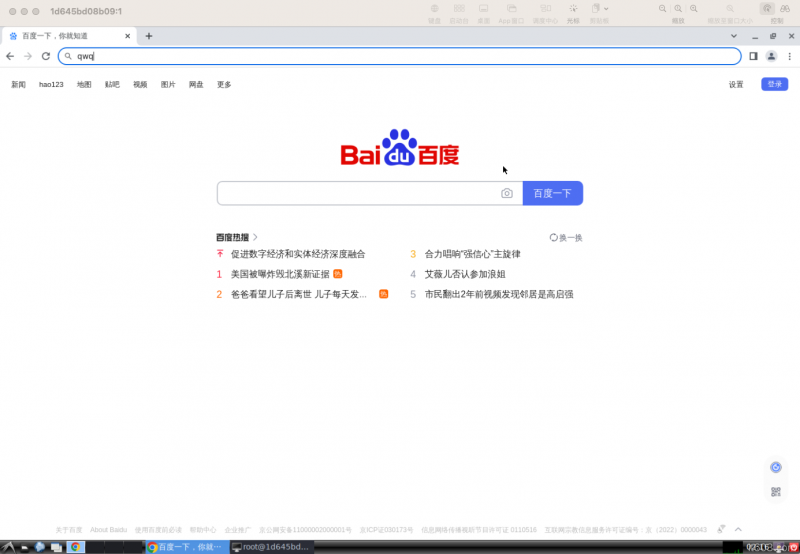Viewport: 800px width, 554px height.
Task: Expand the tab search chevron
Action: click(760, 36)
